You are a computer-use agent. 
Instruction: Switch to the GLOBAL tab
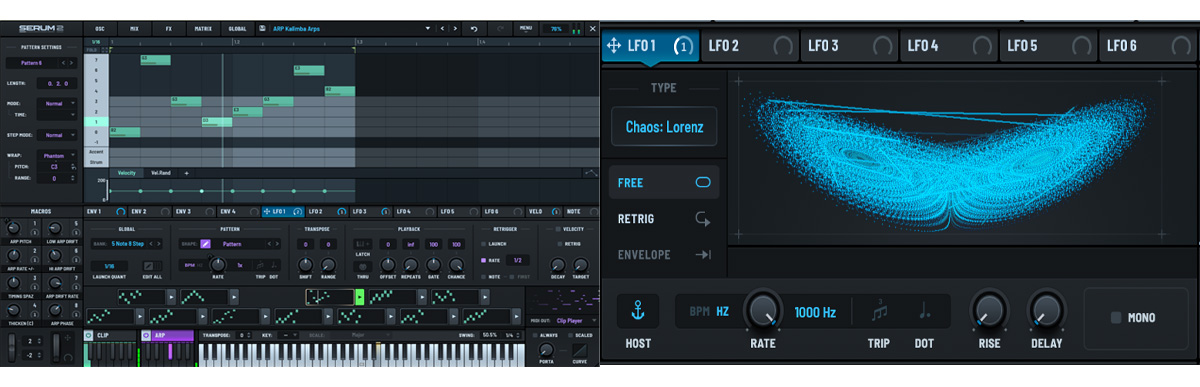pos(237,29)
